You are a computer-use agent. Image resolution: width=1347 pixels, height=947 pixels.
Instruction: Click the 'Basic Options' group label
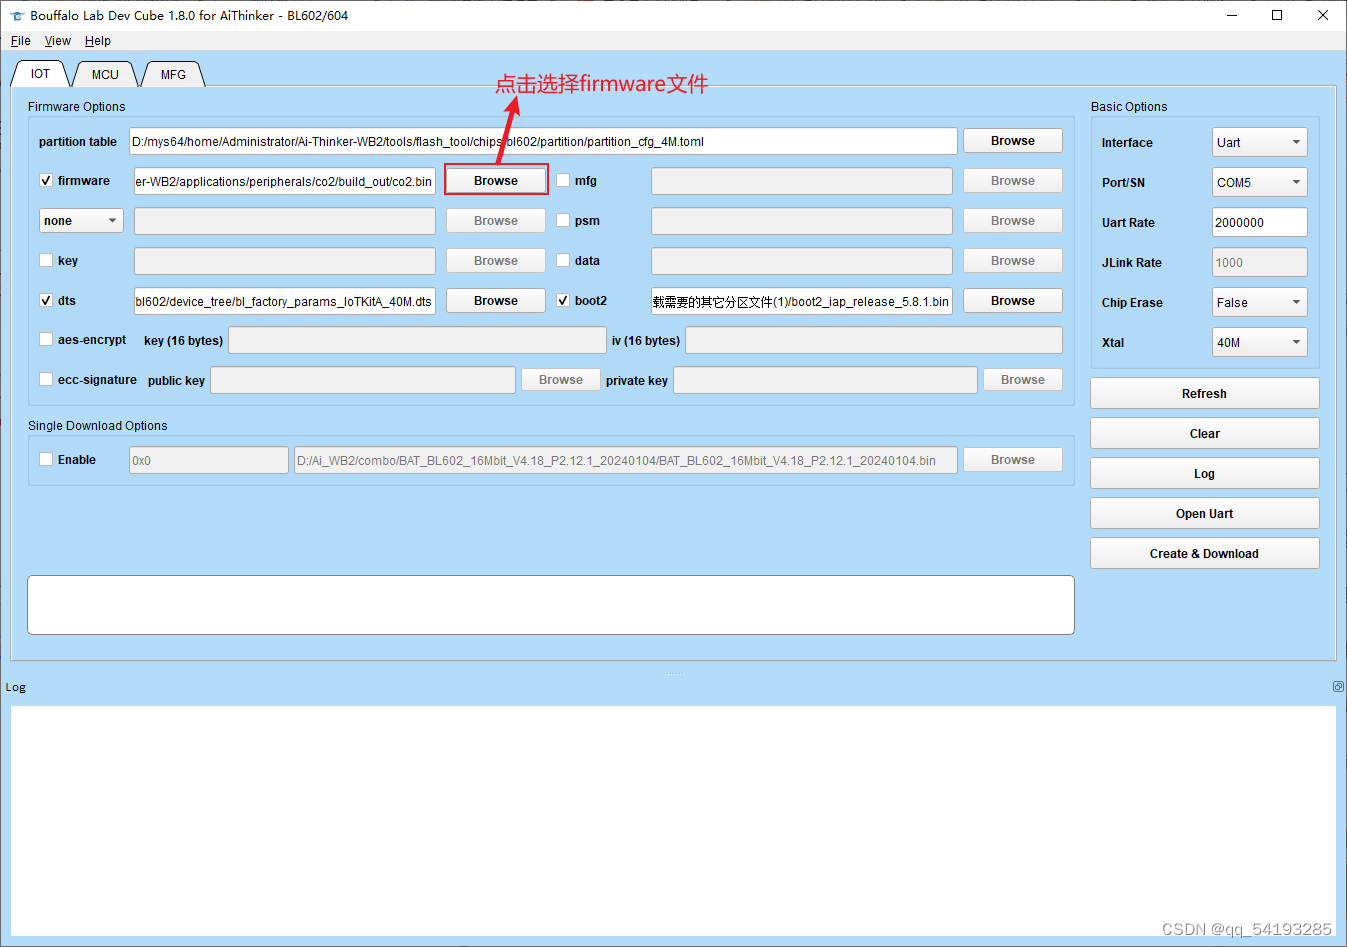pos(1129,106)
